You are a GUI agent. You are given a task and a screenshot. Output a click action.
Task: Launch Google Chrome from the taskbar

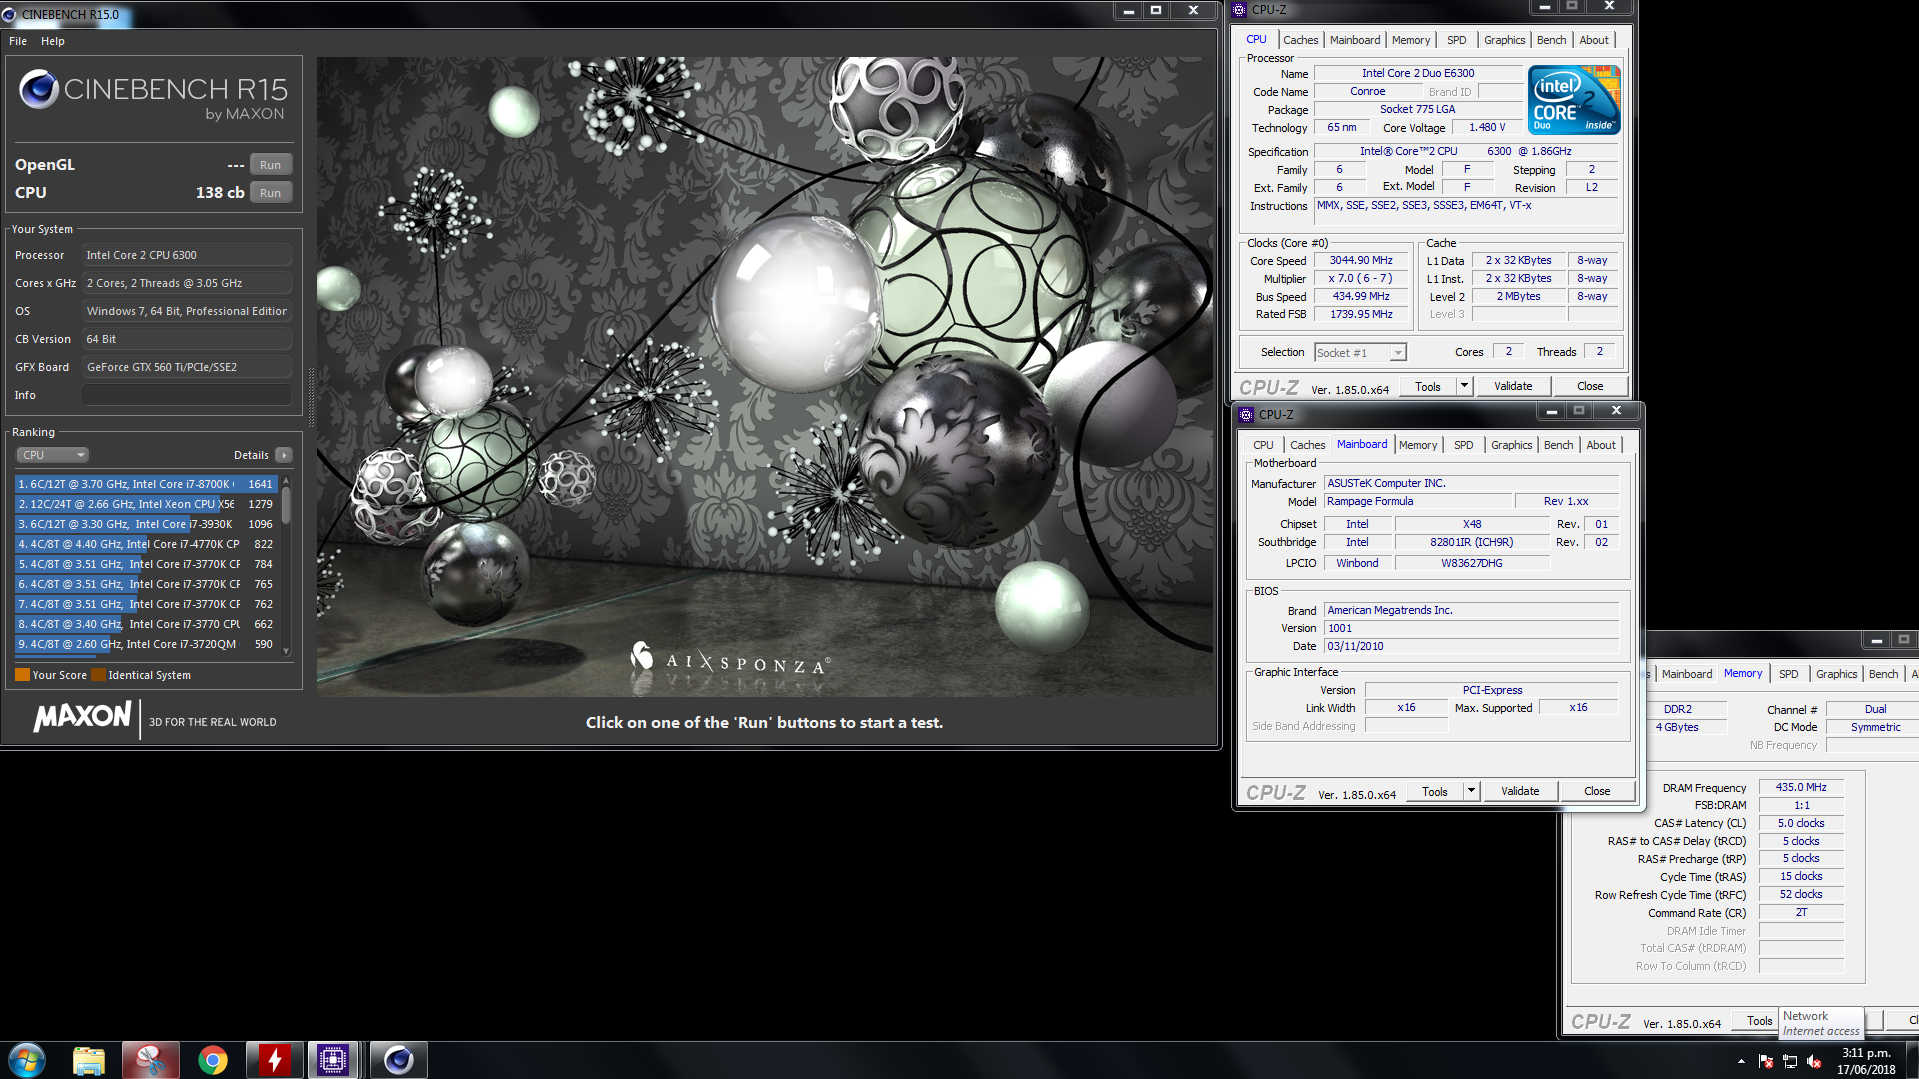tap(212, 1060)
